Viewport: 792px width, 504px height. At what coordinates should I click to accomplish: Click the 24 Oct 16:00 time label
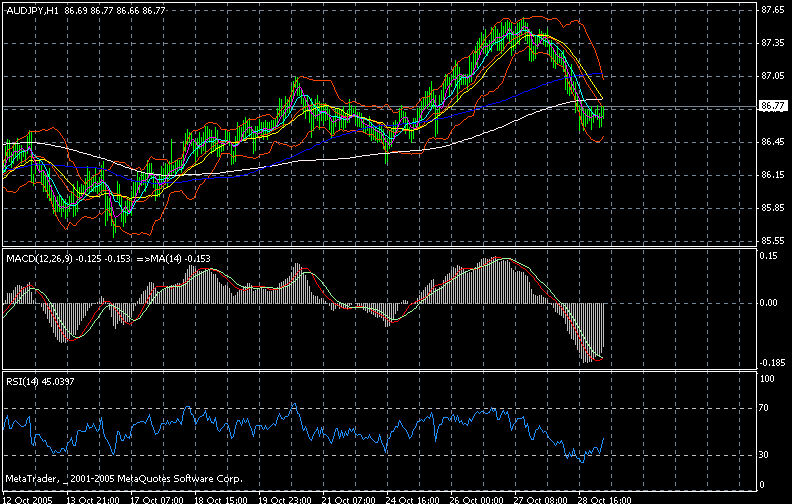413,499
